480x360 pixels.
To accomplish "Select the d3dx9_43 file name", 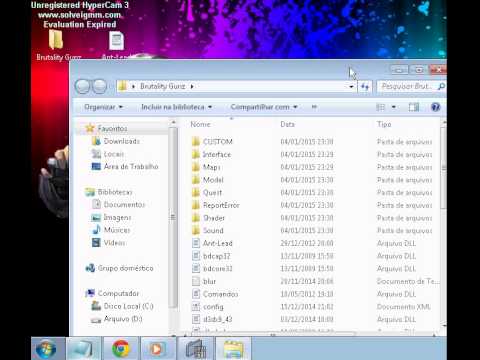I will [218, 319].
